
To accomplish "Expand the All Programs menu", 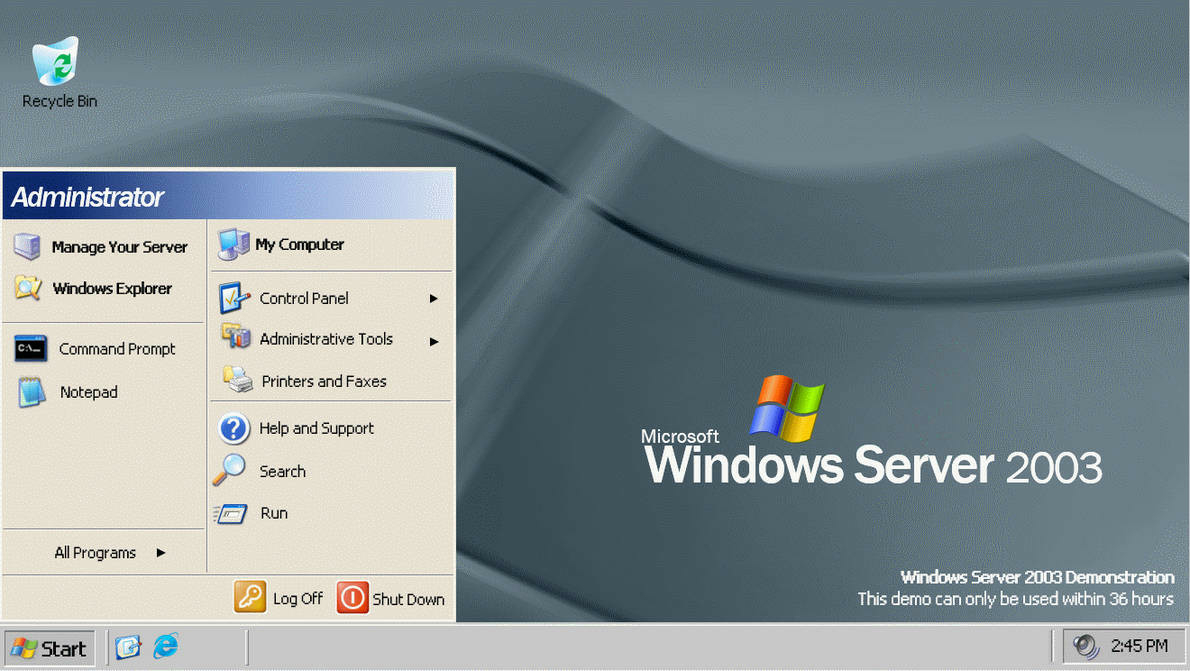I will point(95,552).
